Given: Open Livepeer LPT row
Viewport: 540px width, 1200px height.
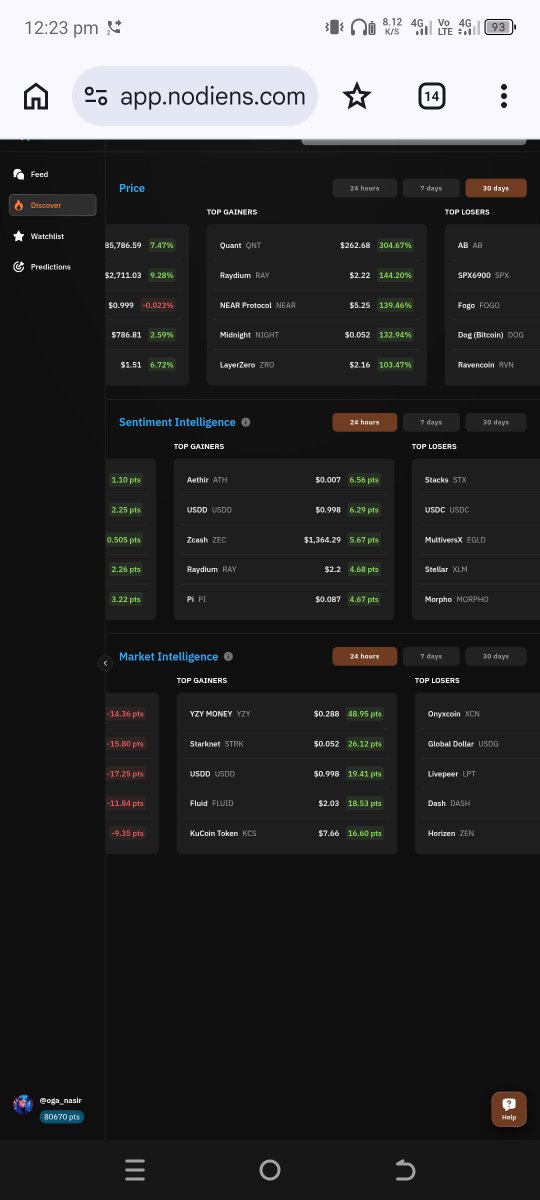Looking at the screenshot, I should (478, 774).
